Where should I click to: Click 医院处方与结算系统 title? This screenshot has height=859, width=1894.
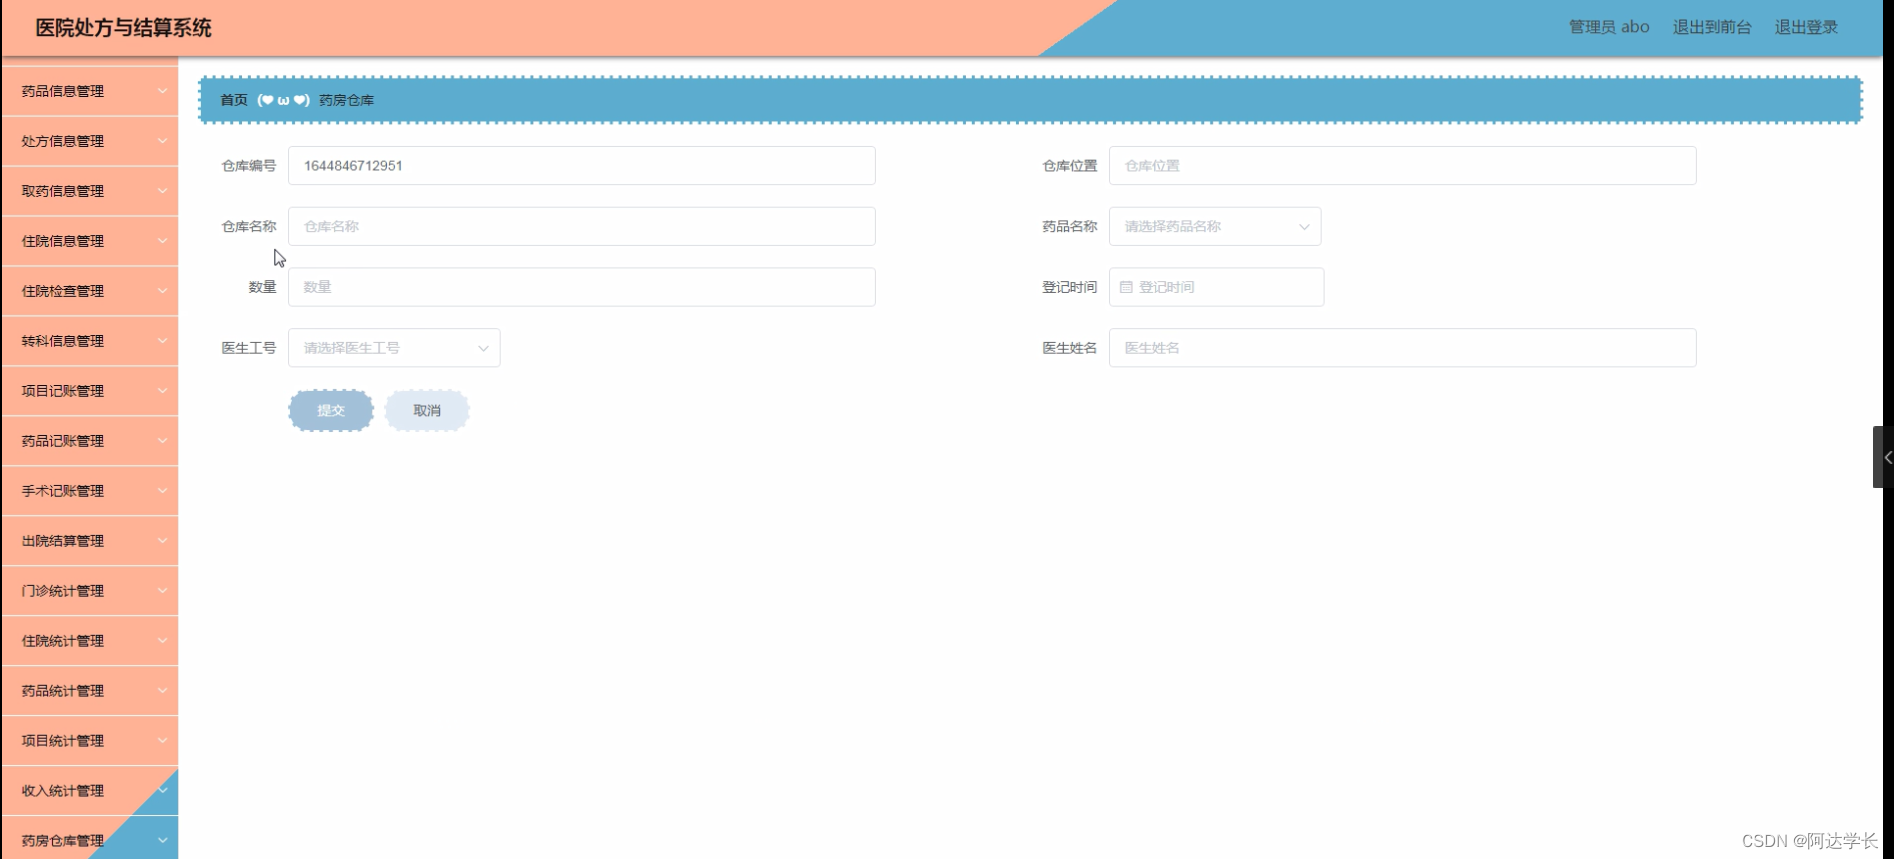123,28
